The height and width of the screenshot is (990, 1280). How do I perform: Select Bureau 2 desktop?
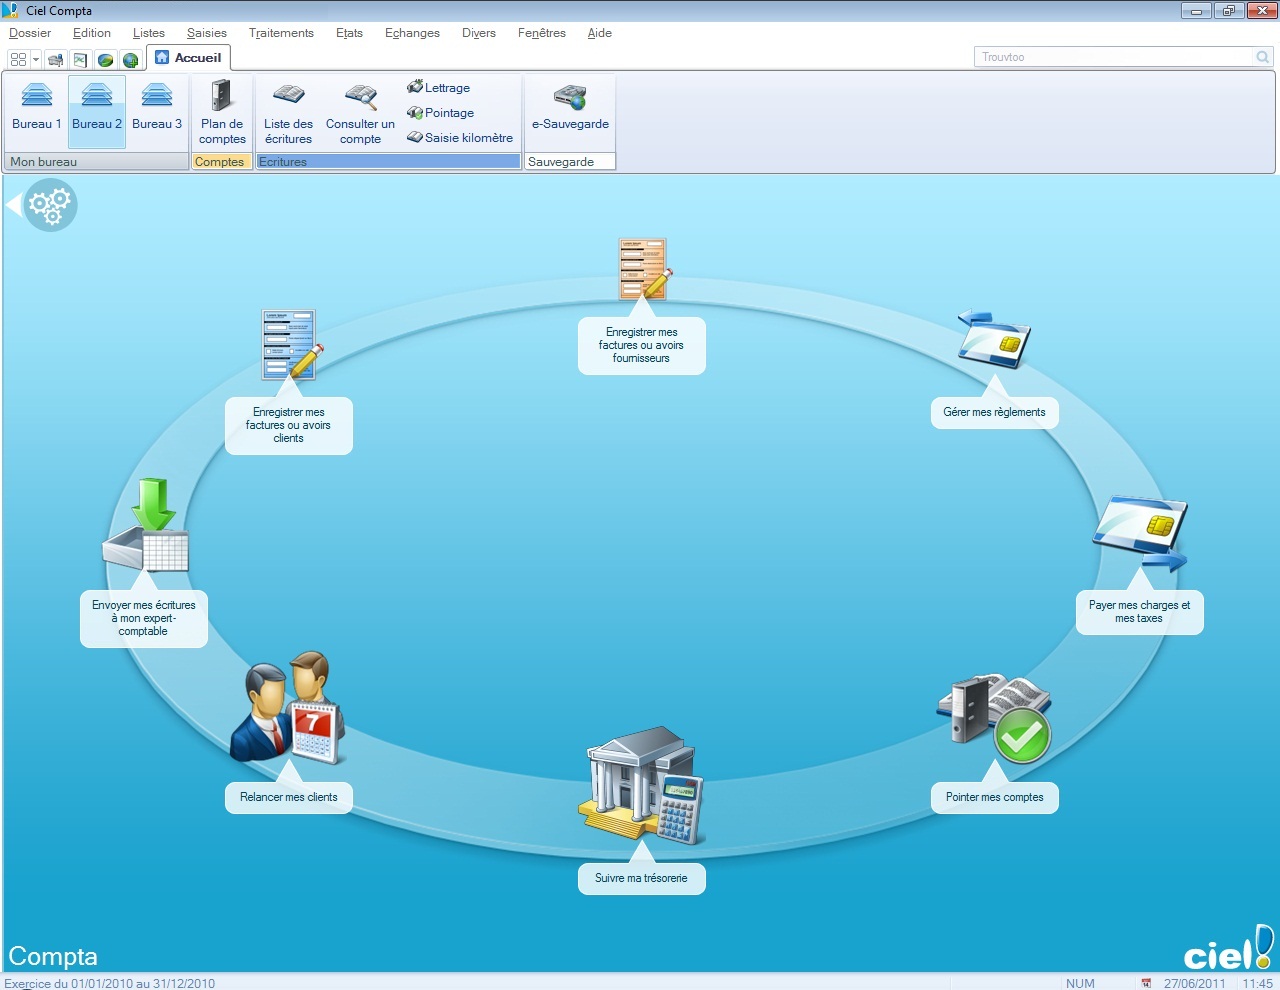(97, 106)
